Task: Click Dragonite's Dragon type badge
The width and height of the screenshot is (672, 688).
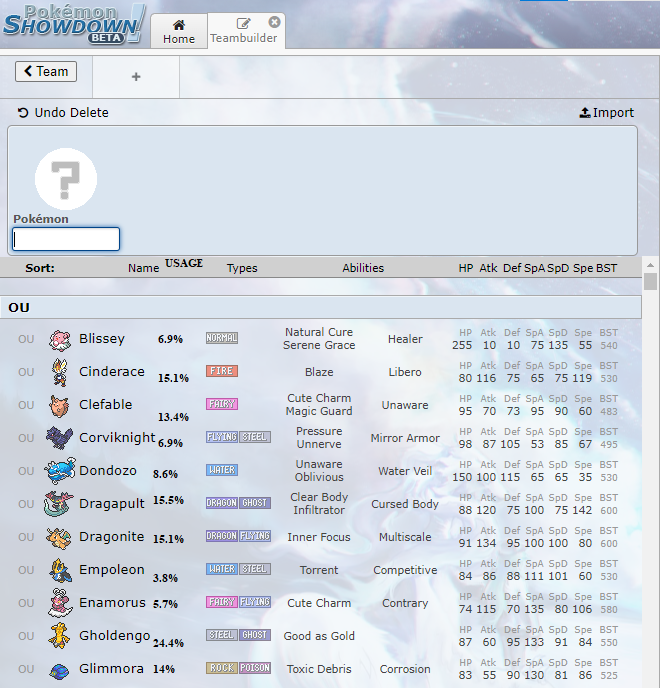Action: point(222,536)
